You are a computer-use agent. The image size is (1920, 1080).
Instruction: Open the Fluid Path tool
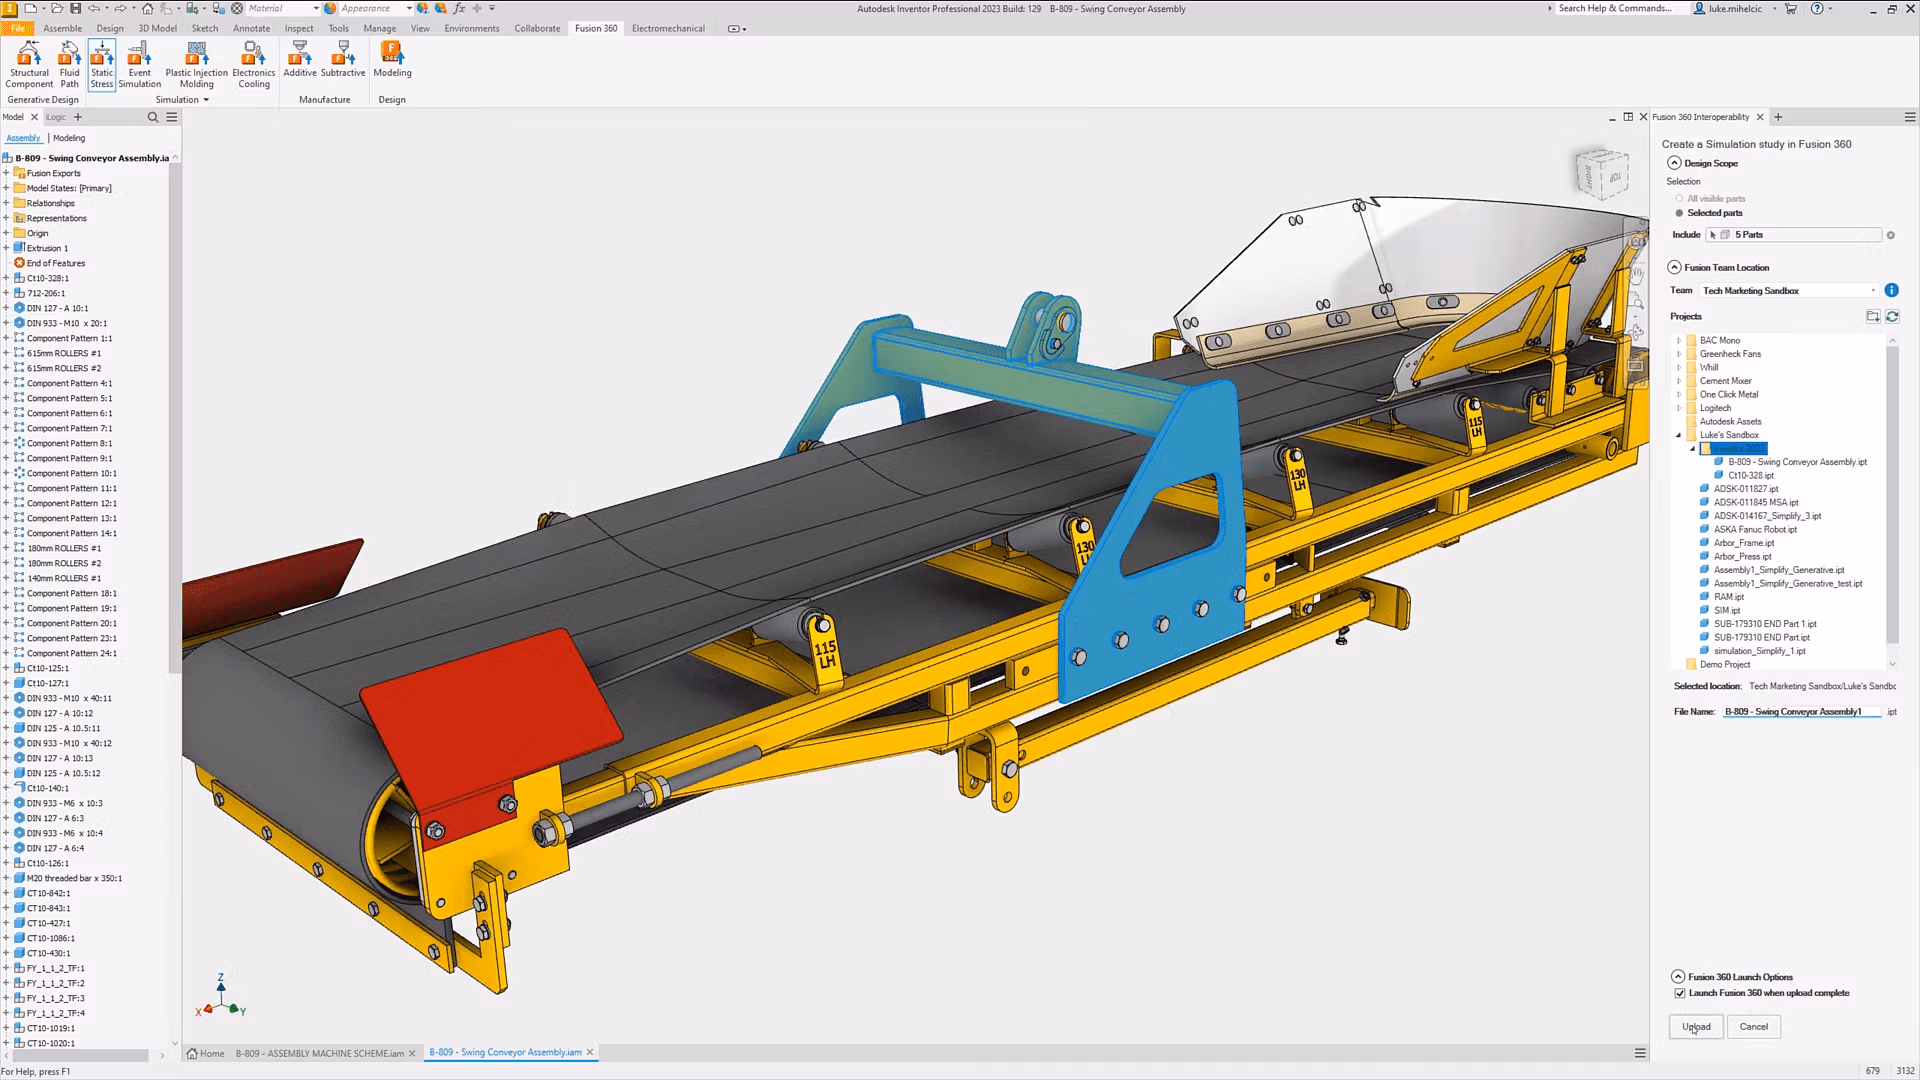[x=69, y=65]
